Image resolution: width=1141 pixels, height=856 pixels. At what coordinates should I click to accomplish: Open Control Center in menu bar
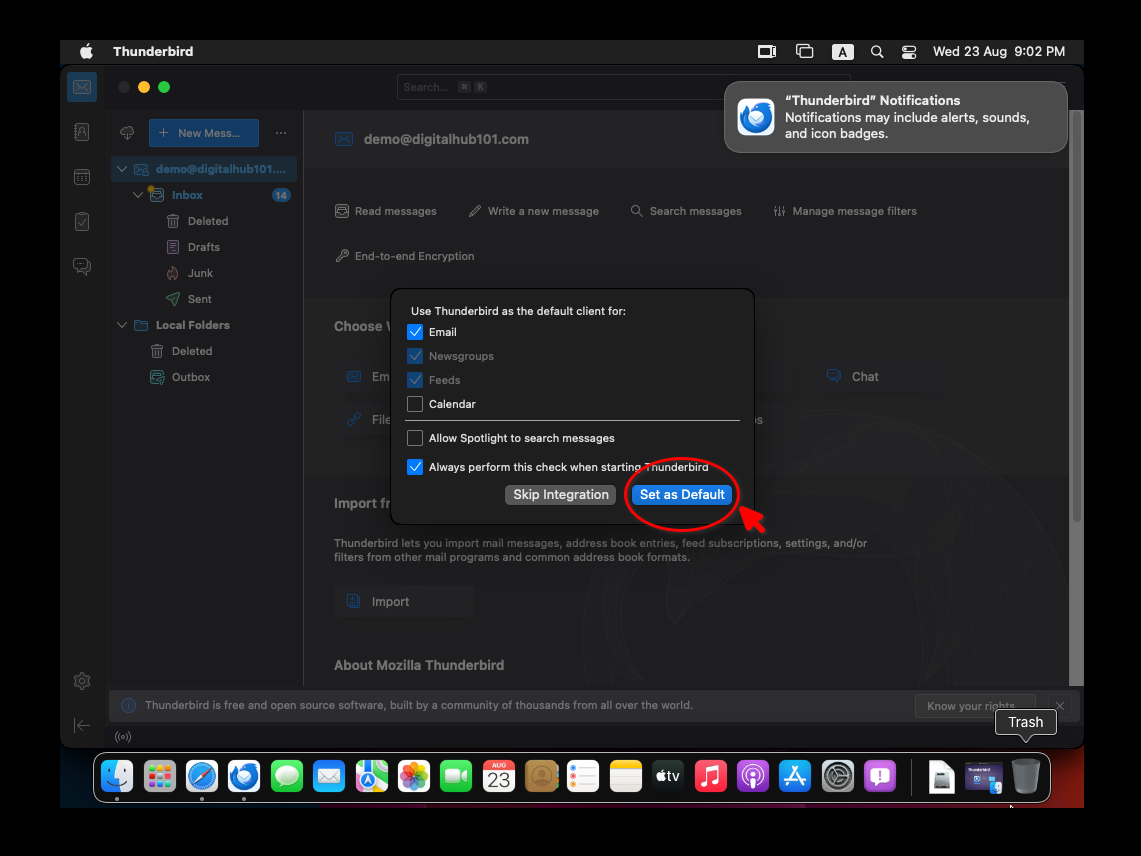coord(909,52)
